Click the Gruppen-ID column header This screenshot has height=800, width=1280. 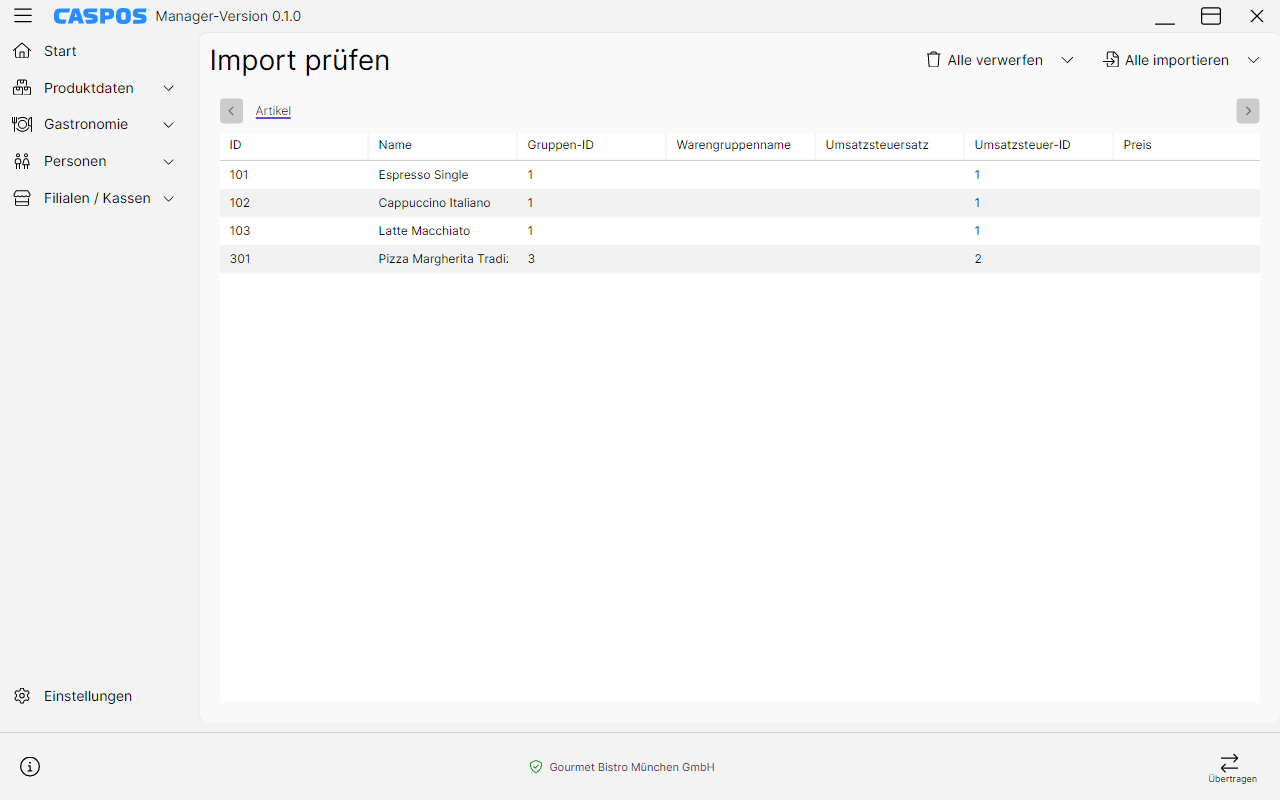pyautogui.click(x=592, y=145)
